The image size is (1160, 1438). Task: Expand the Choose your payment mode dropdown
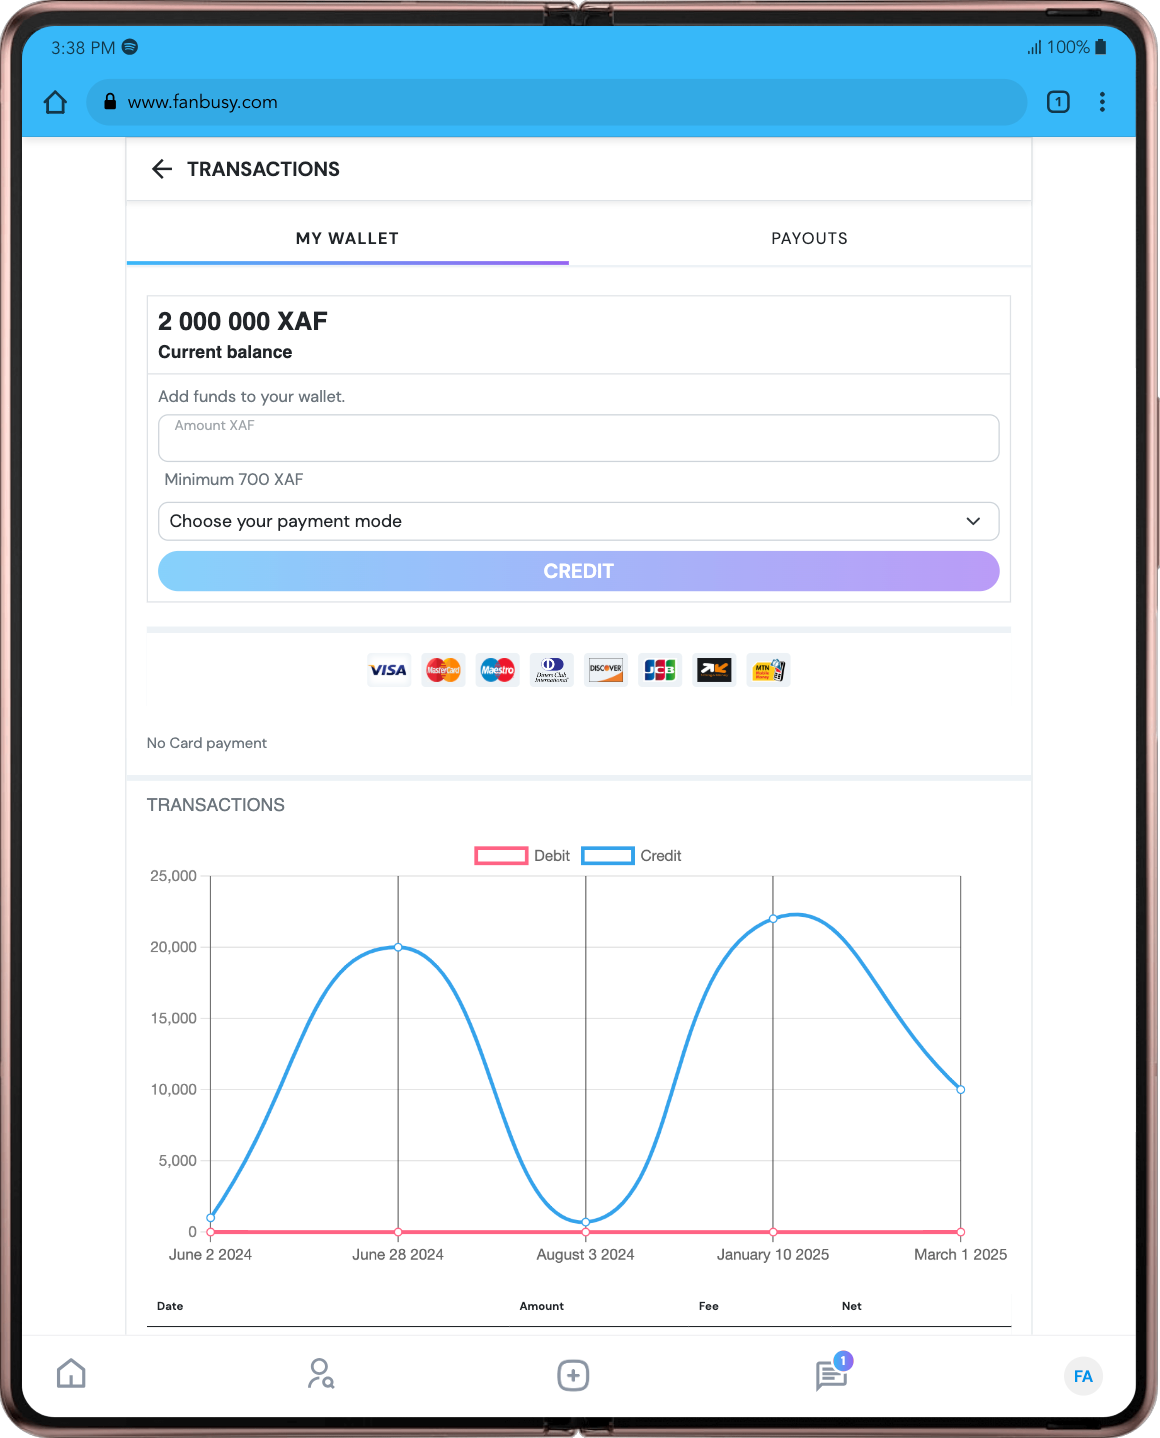pos(578,521)
